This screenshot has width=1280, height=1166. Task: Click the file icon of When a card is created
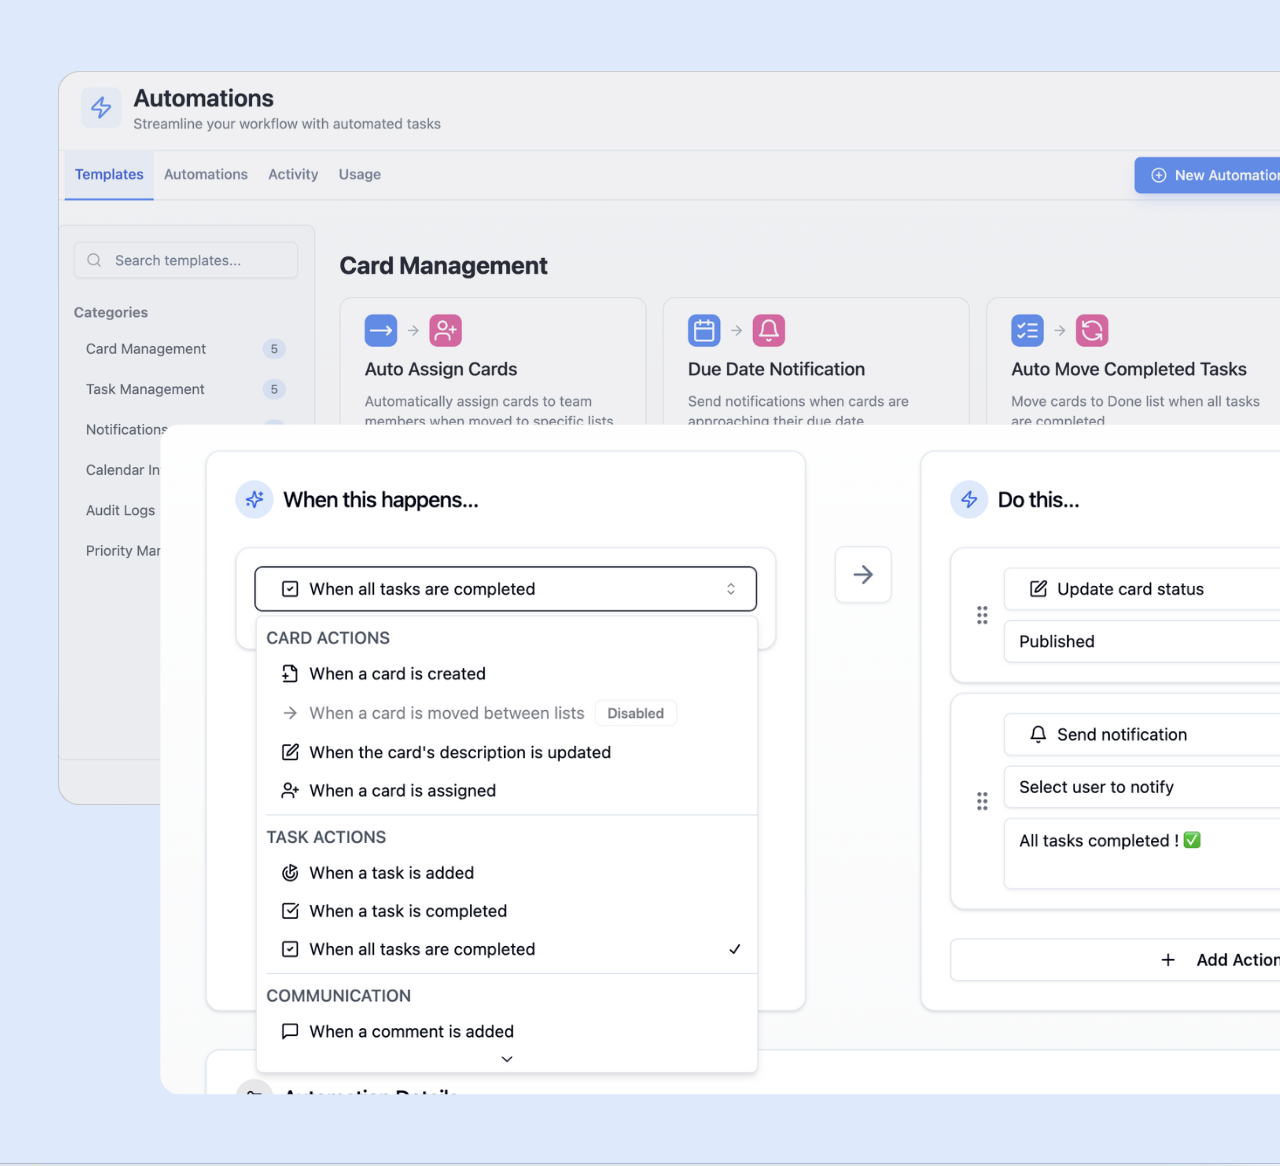coord(290,674)
